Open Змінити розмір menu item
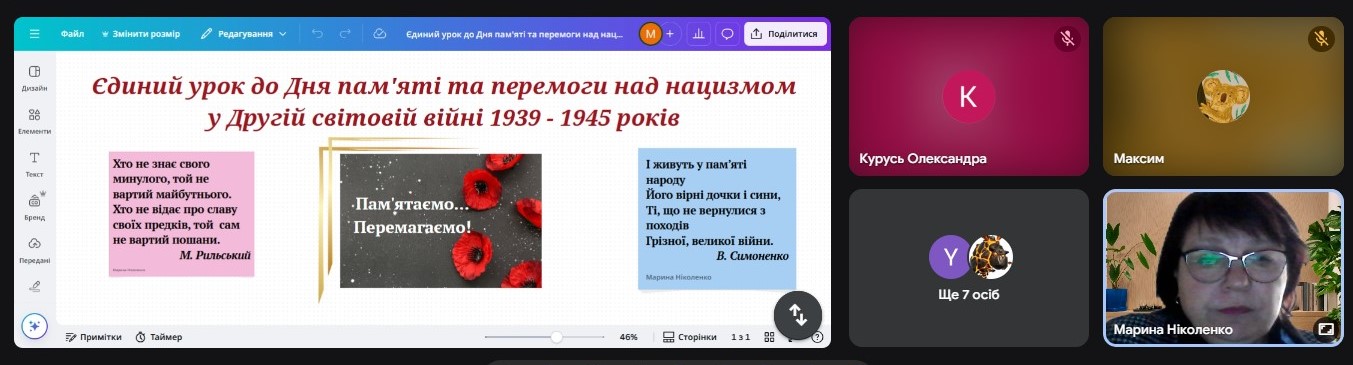 tap(140, 33)
